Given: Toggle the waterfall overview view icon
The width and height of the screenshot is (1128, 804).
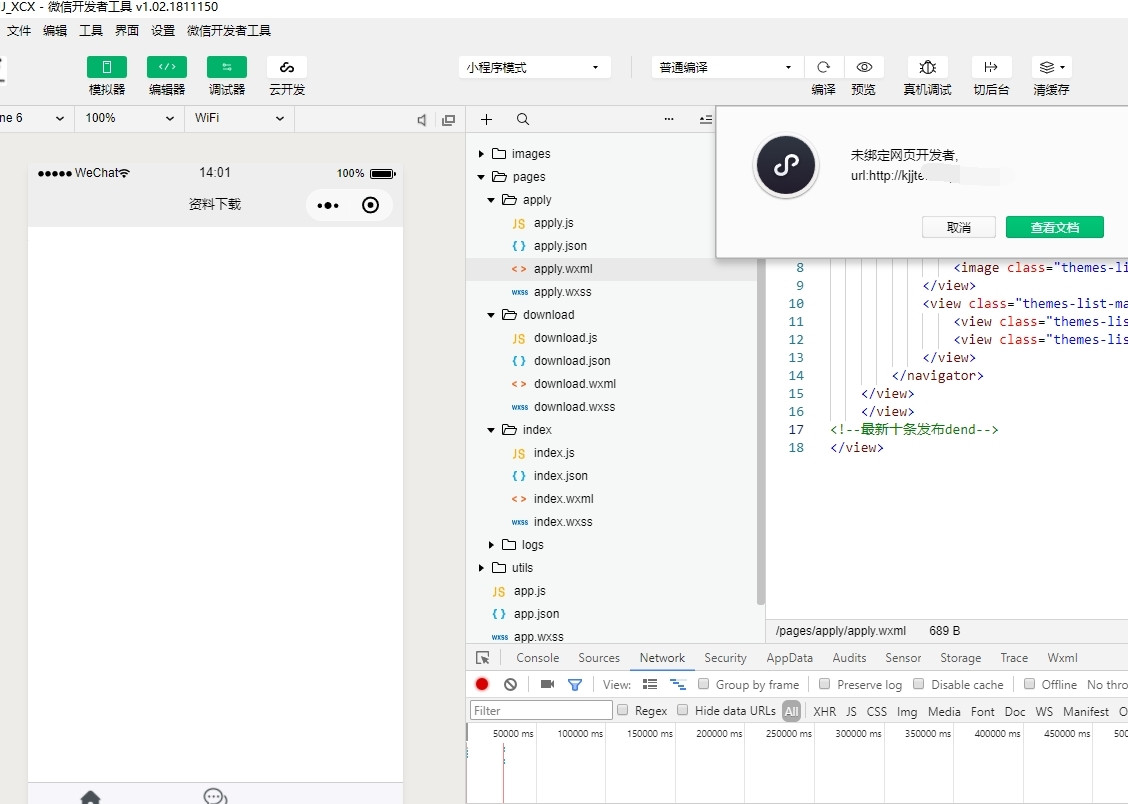Looking at the screenshot, I should 678,685.
